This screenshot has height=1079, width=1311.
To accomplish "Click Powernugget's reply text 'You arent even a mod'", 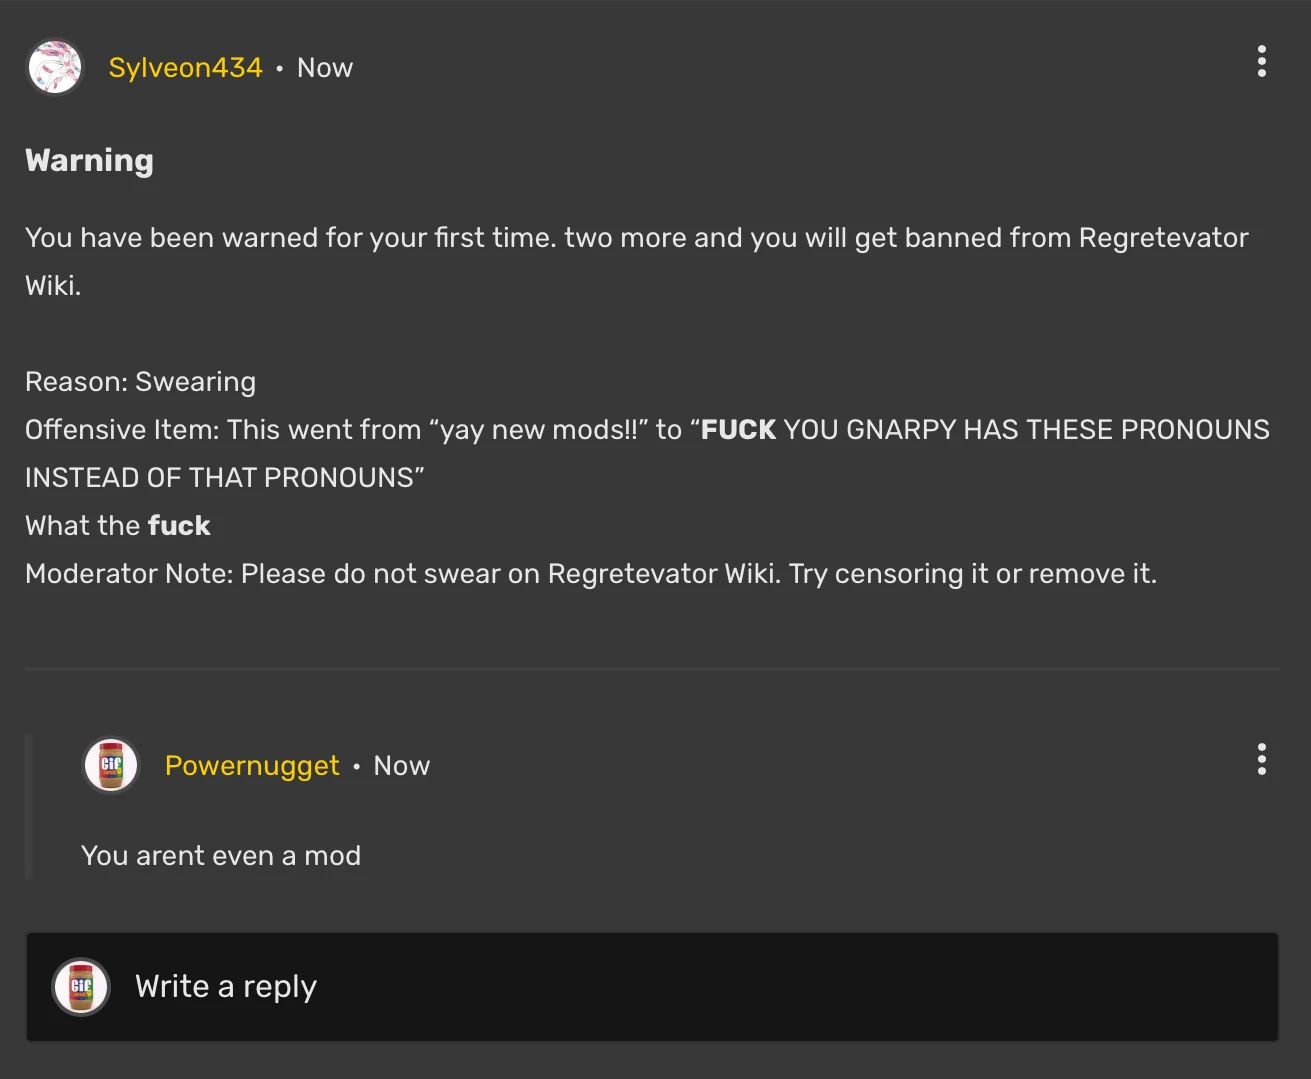I will [221, 855].
